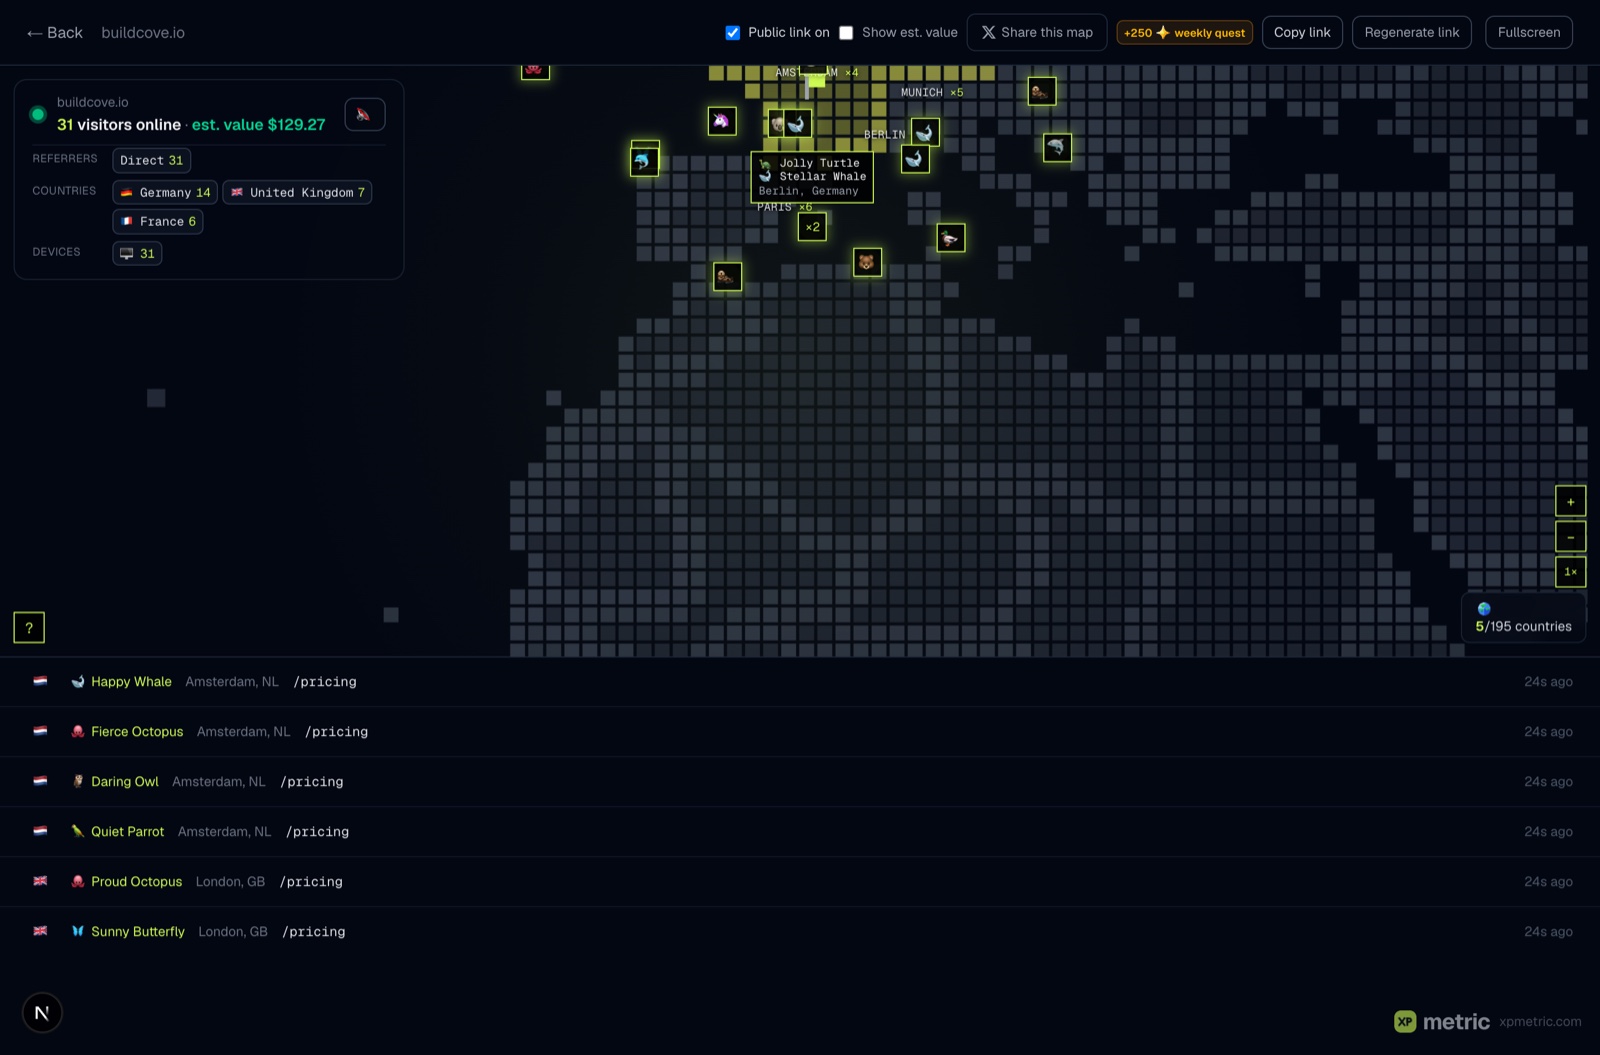The width and height of the screenshot is (1600, 1055).
Task: Click /pricing in the Sunny Butterfly row
Action: (x=314, y=932)
